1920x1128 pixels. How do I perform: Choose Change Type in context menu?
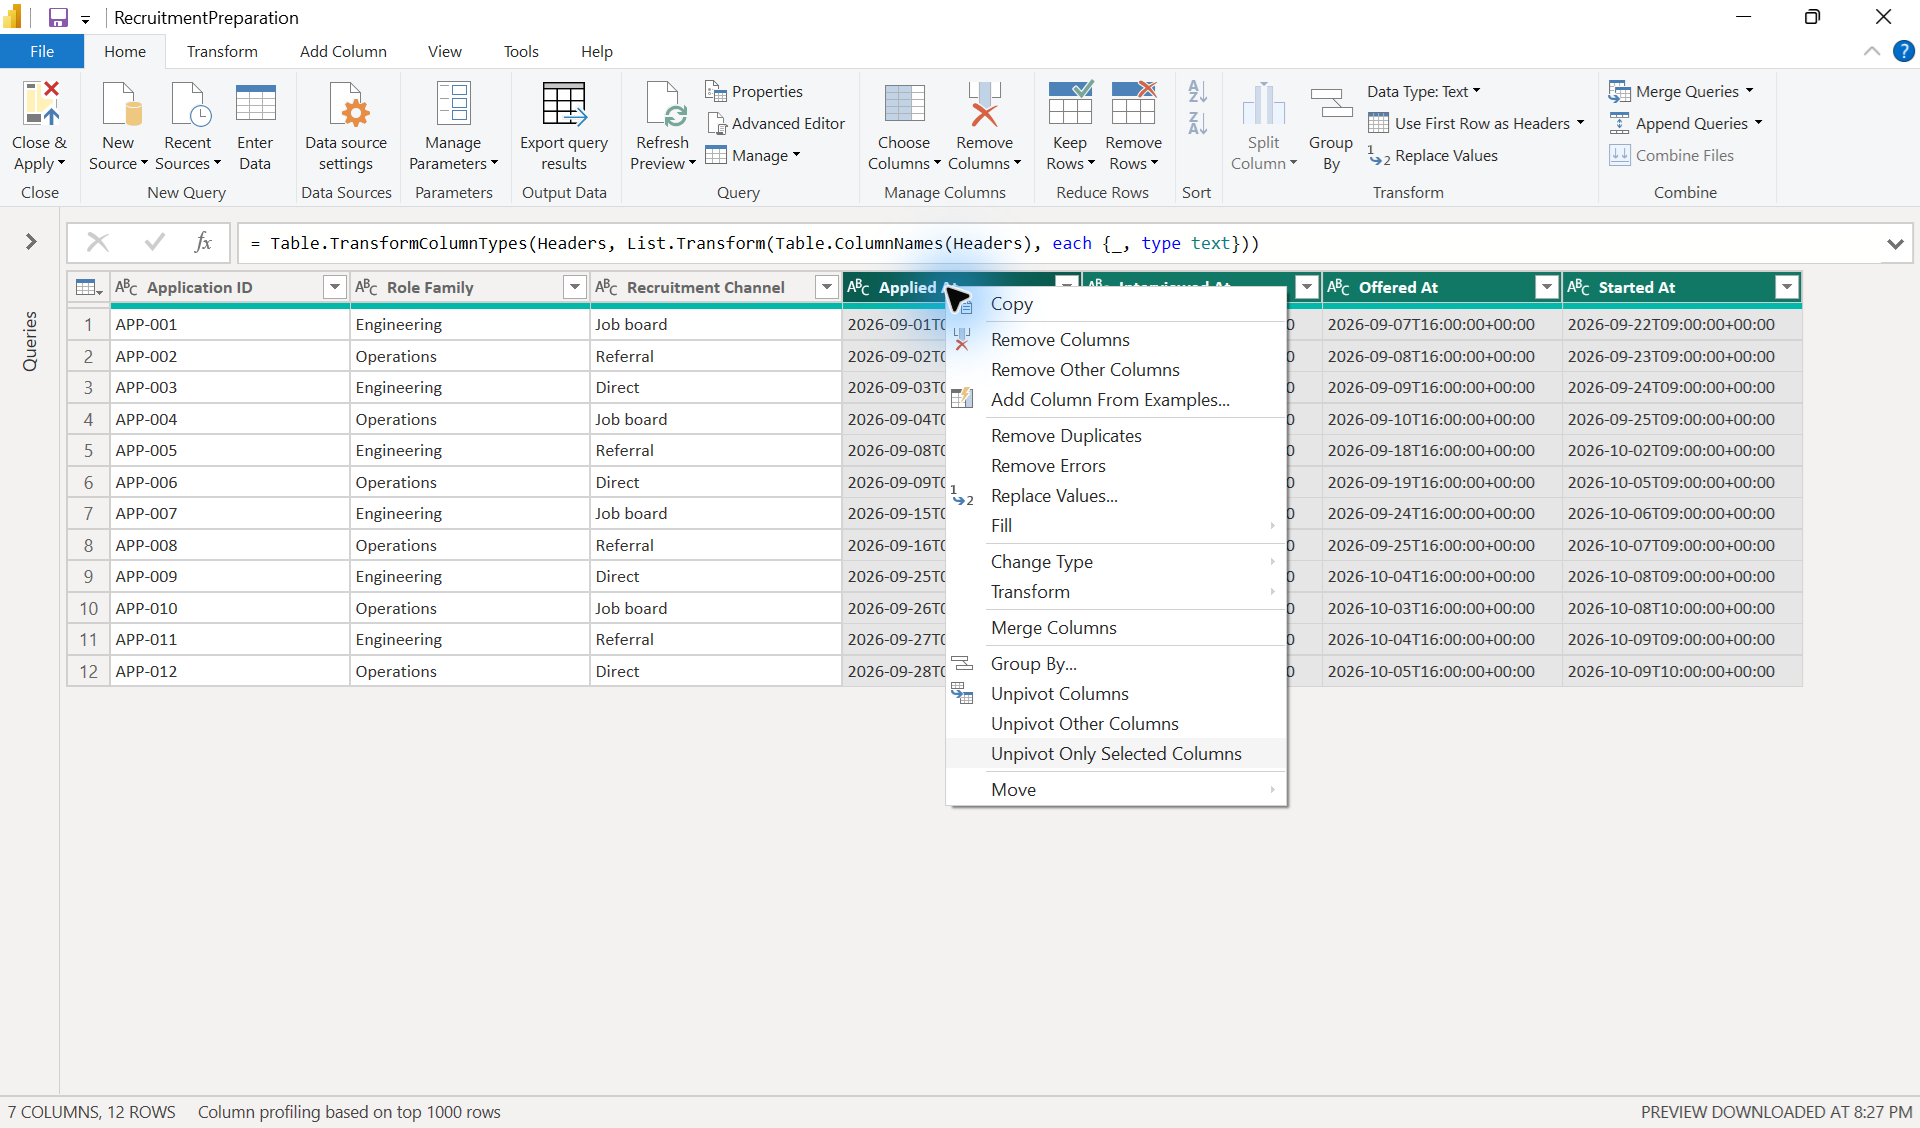[1116, 562]
